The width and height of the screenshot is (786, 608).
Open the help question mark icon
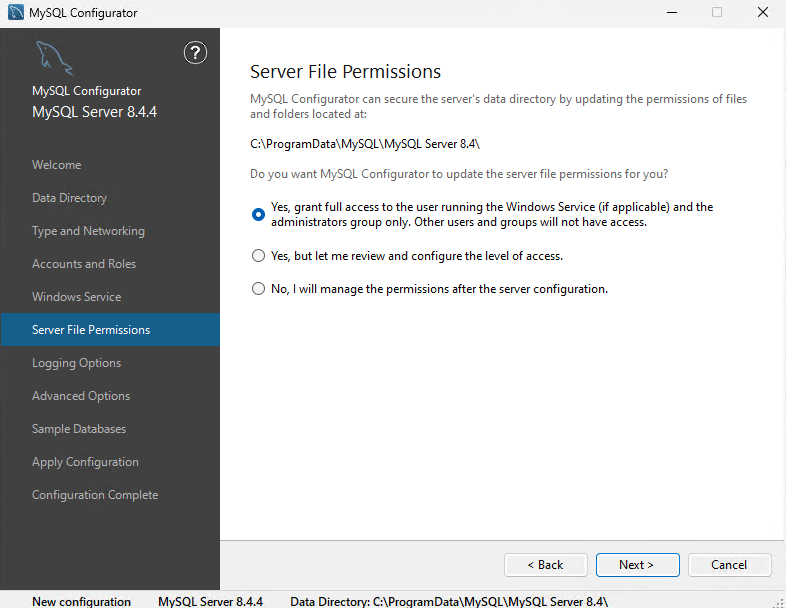coord(195,53)
